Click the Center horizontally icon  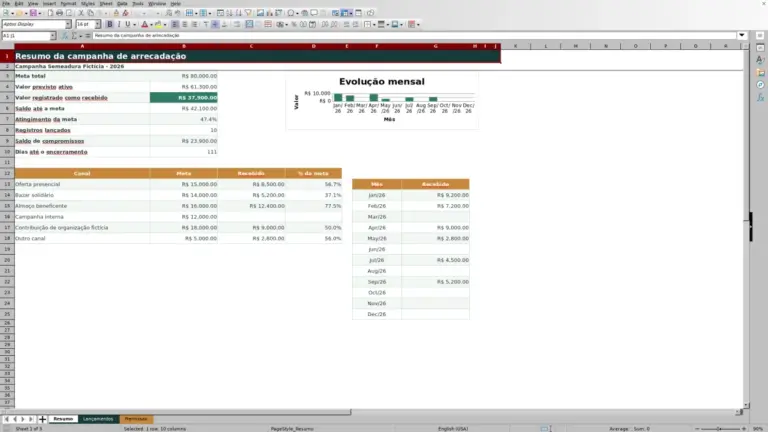coord(185,24)
